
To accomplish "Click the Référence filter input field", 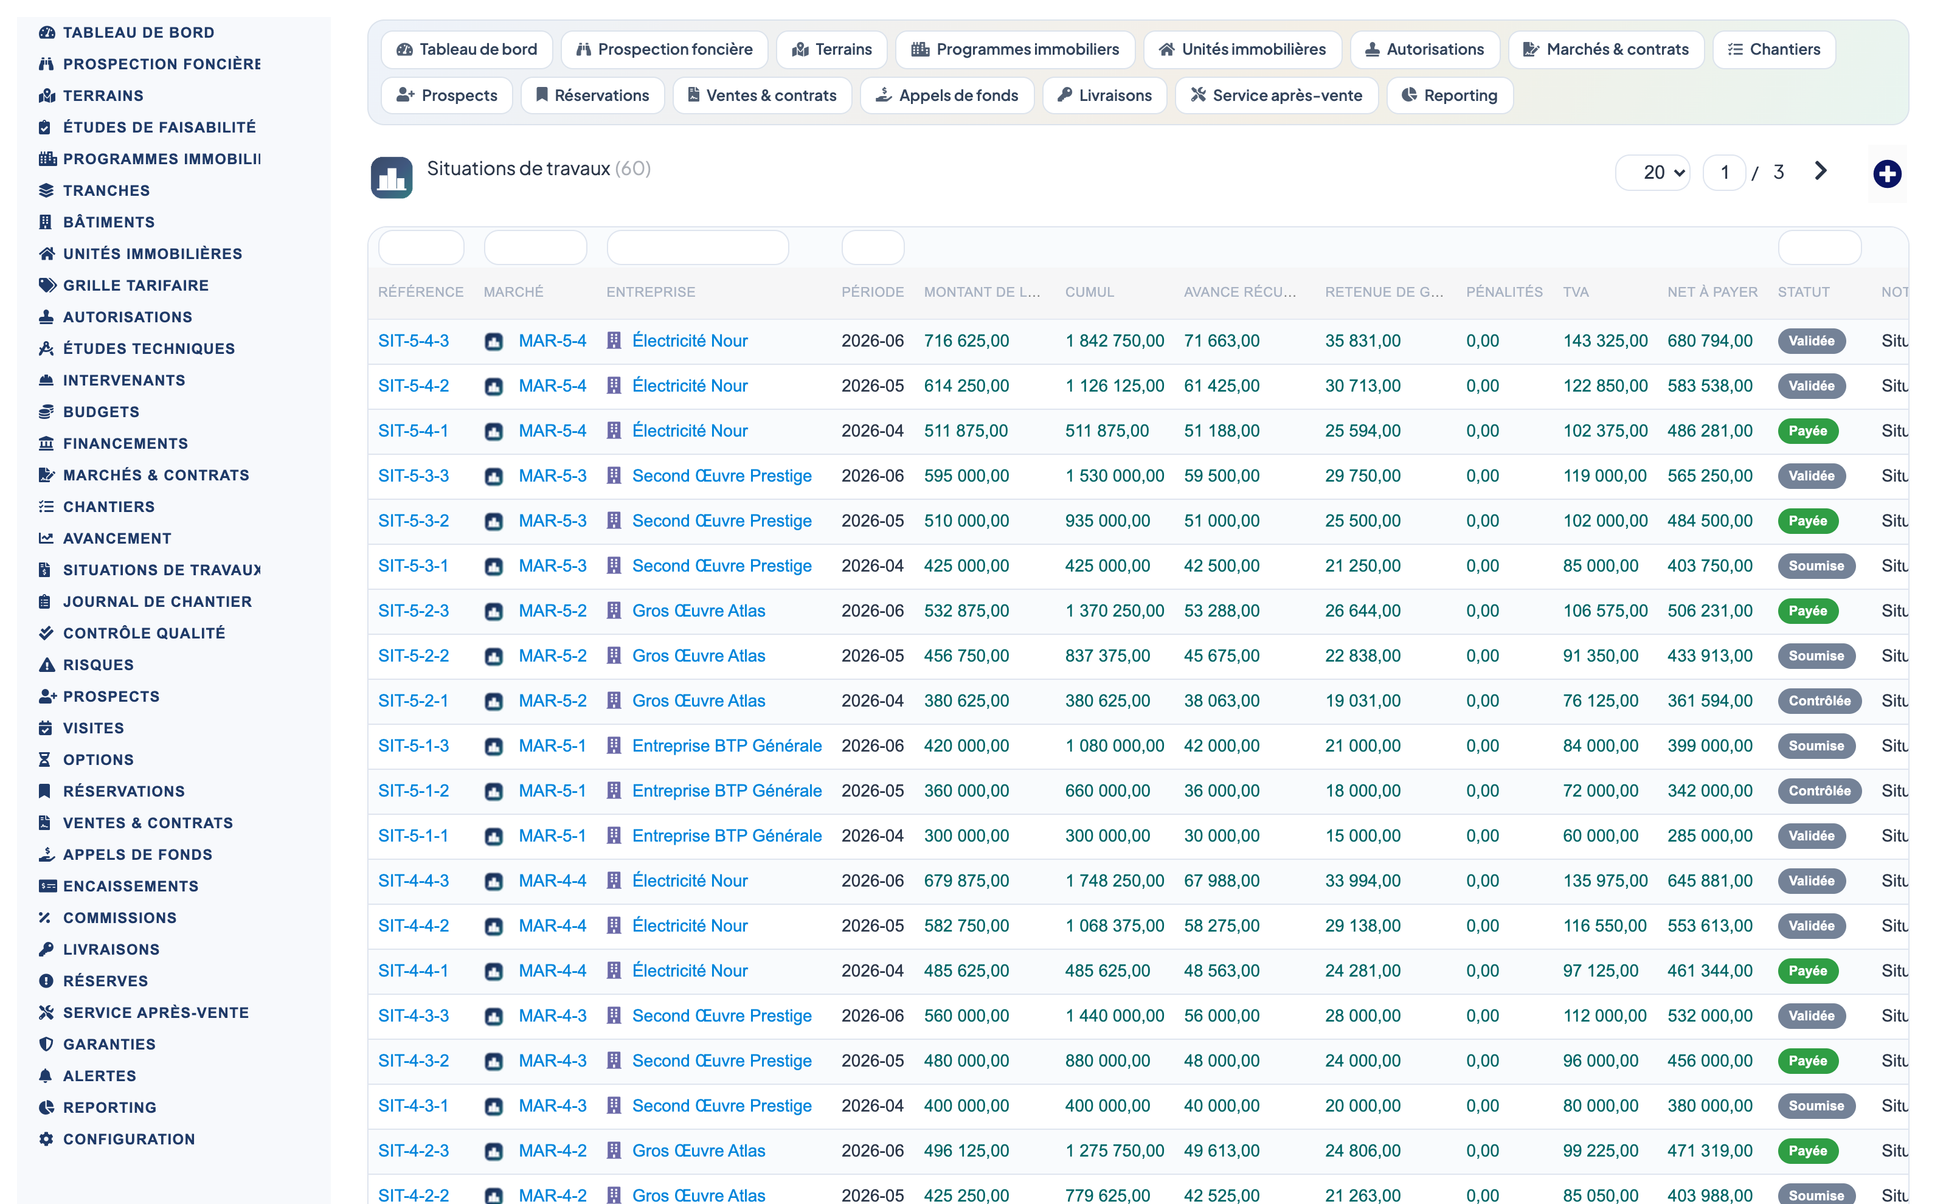I will point(421,247).
